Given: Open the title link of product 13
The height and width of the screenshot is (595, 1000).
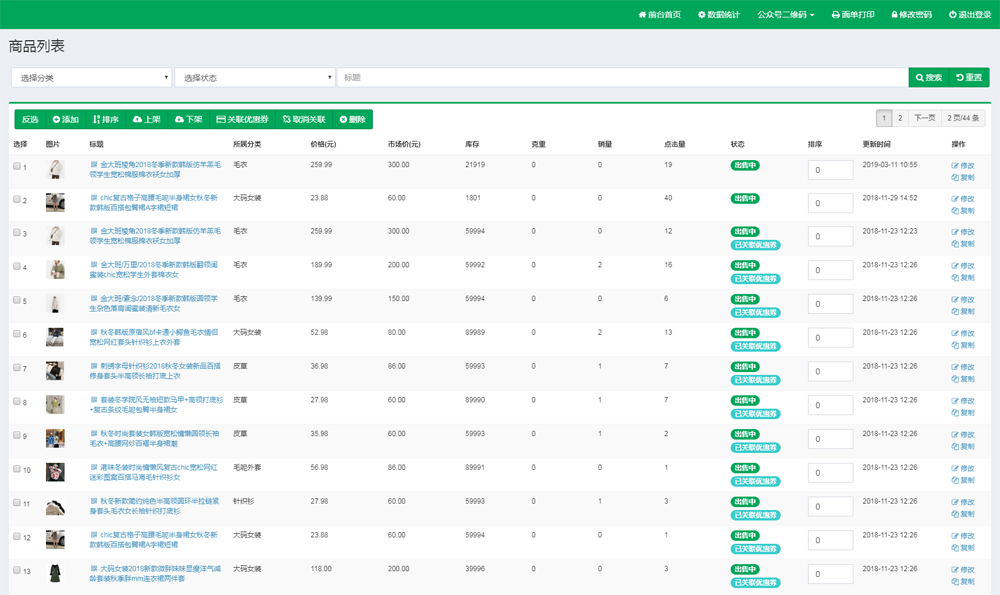Looking at the screenshot, I should click(x=155, y=573).
